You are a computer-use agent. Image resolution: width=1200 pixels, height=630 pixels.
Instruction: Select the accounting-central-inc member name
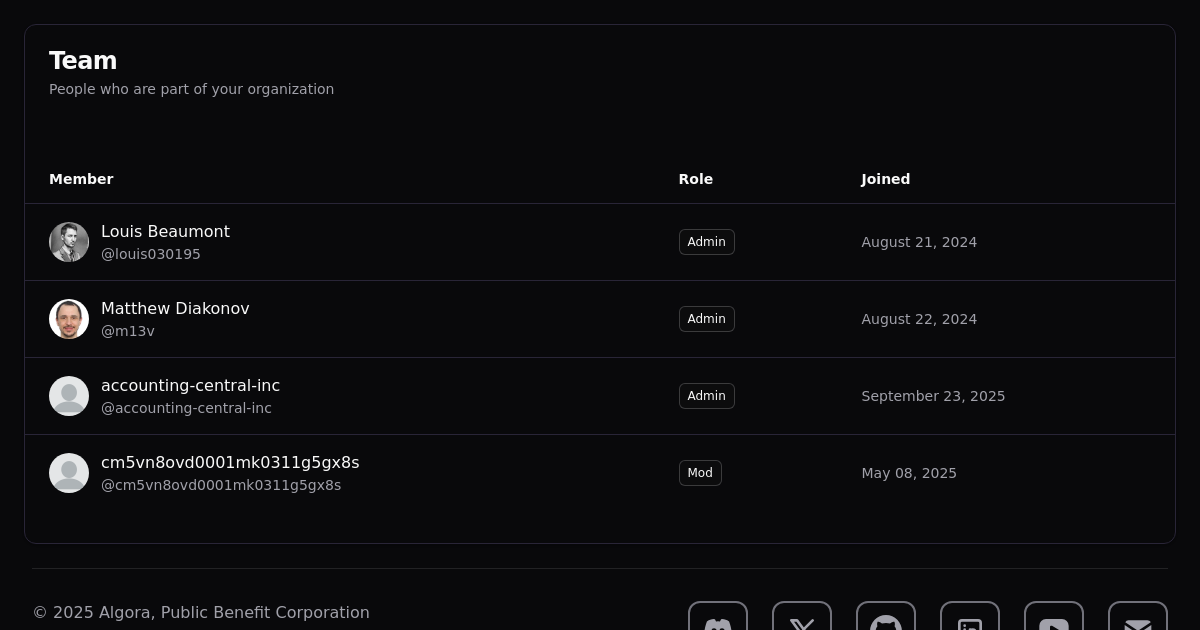tap(190, 385)
